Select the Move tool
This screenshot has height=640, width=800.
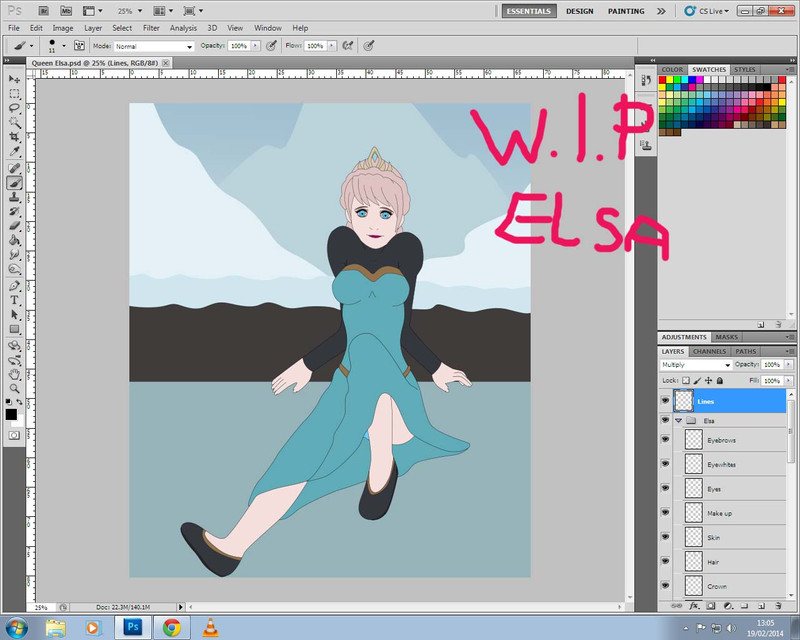click(x=14, y=80)
